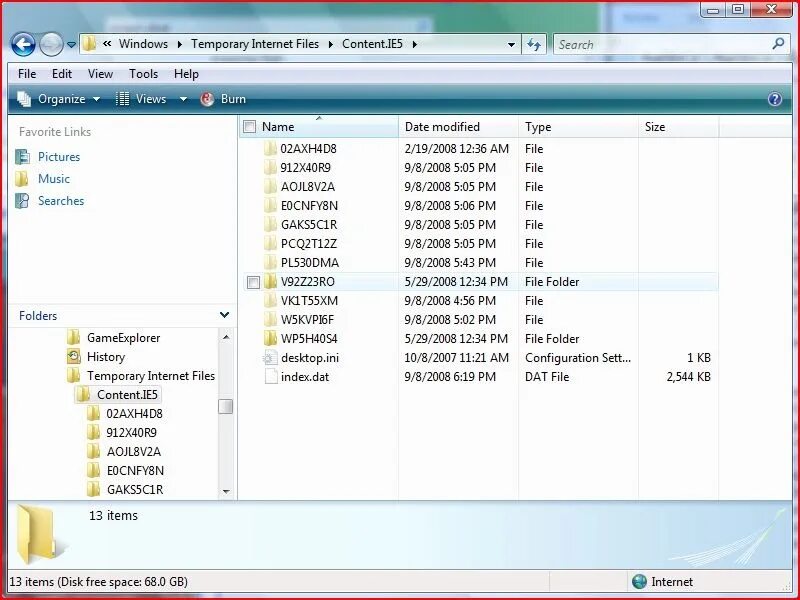Screen dimensions: 800x600
Task: Select GAKS5C1R in the folder tree
Action: coord(135,489)
